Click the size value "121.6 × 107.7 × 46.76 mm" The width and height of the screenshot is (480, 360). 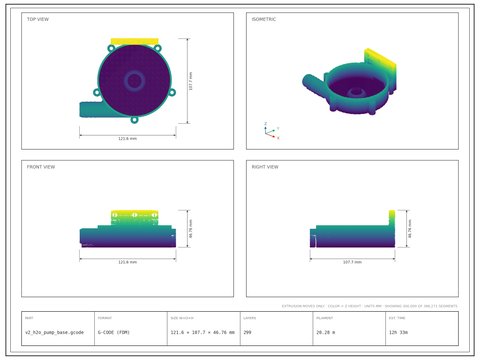point(203,332)
